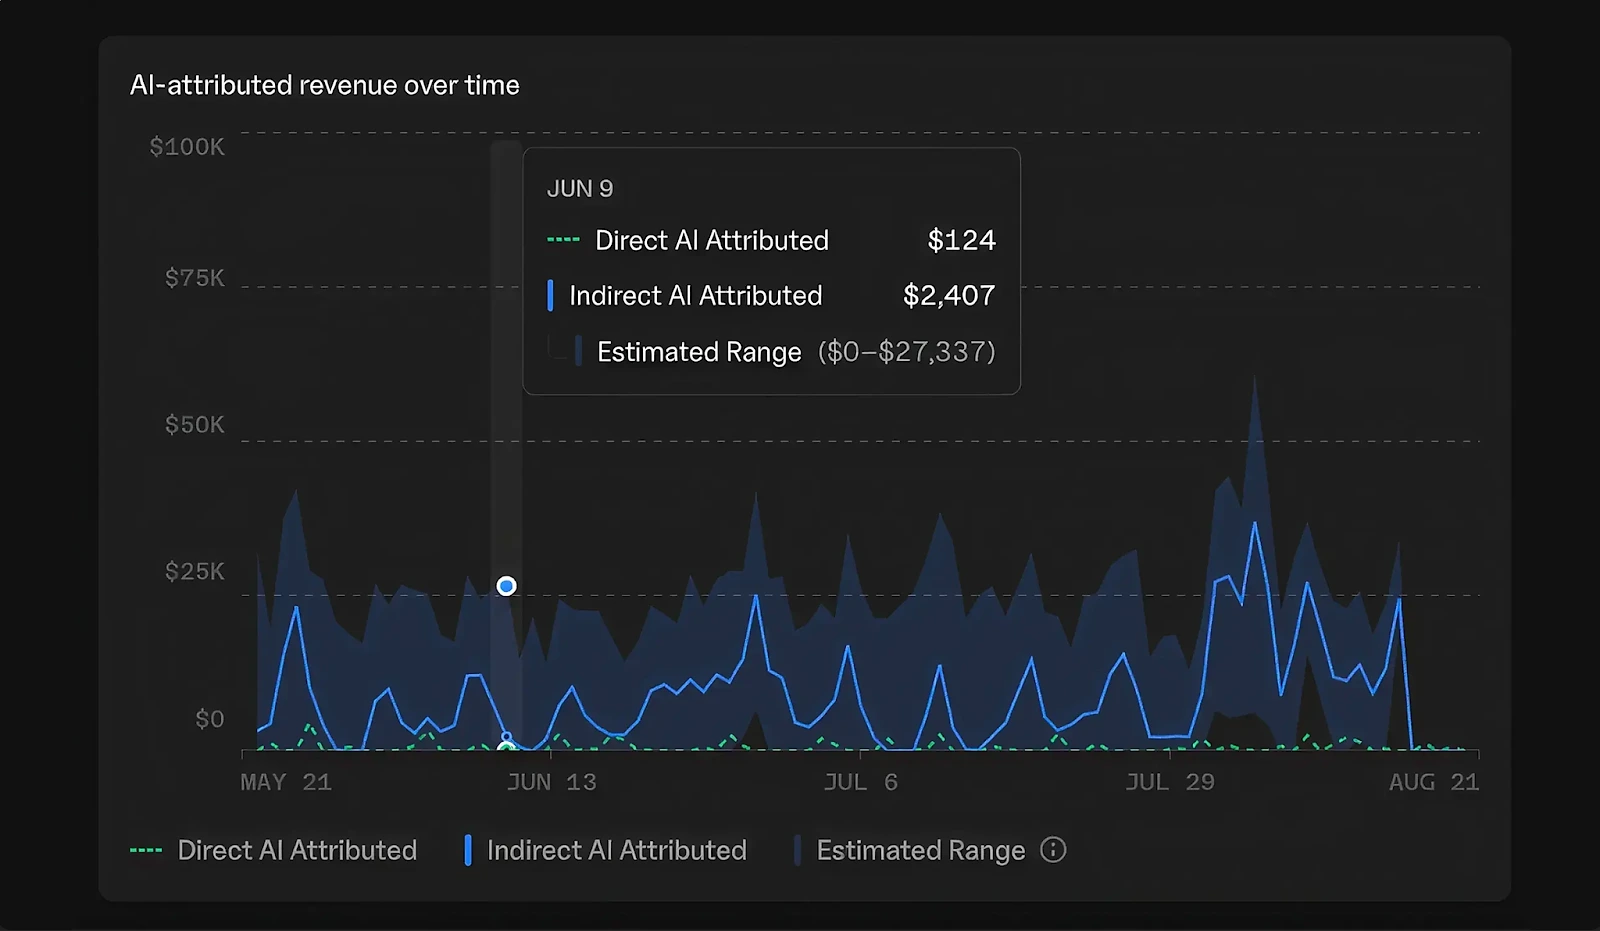Toggle Estimated Range legend item
Viewport: 1600px width, 931px height.
[x=909, y=850]
